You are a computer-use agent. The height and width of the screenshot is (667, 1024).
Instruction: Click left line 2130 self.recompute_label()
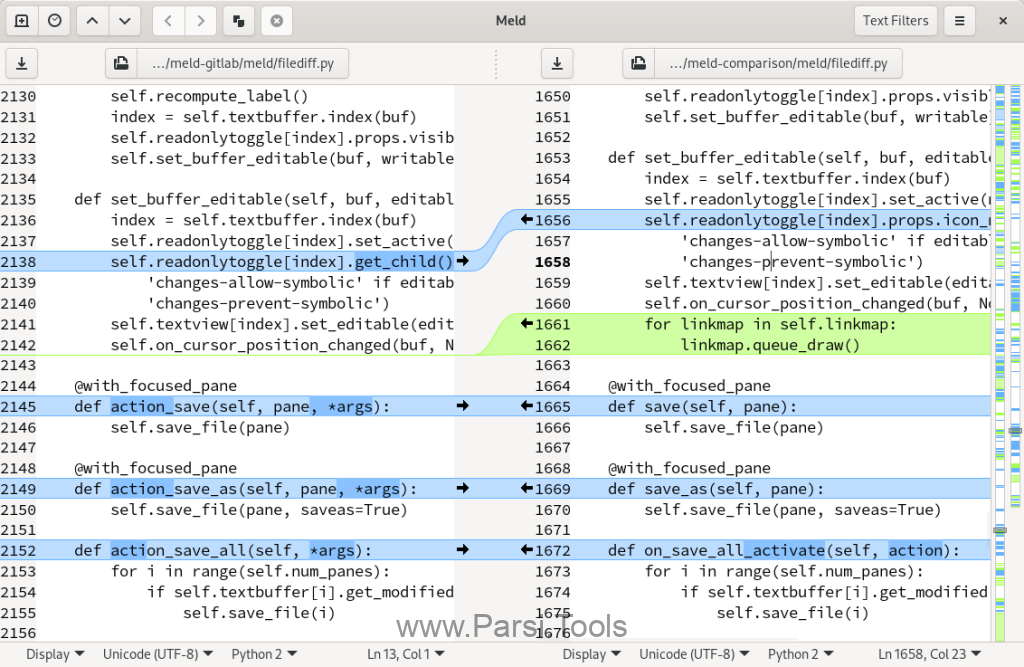click(209, 96)
